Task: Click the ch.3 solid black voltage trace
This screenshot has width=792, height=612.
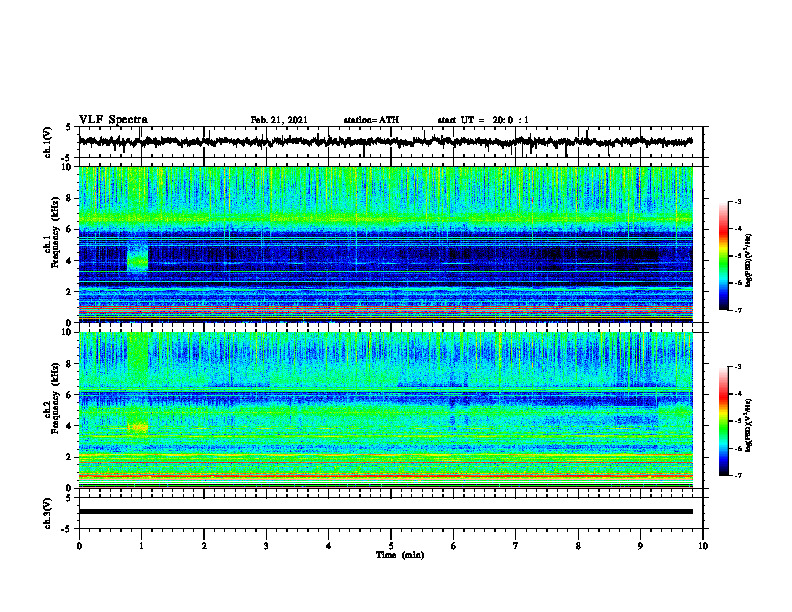Action: [385, 512]
